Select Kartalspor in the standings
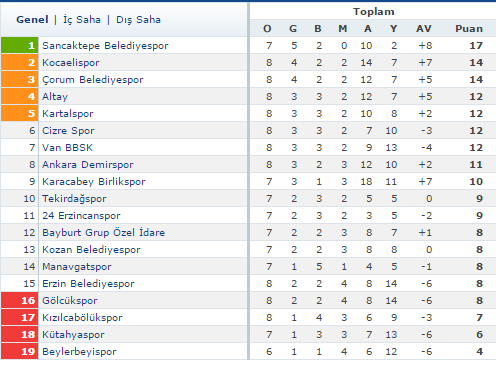This screenshot has height=369, width=496. 68,114
